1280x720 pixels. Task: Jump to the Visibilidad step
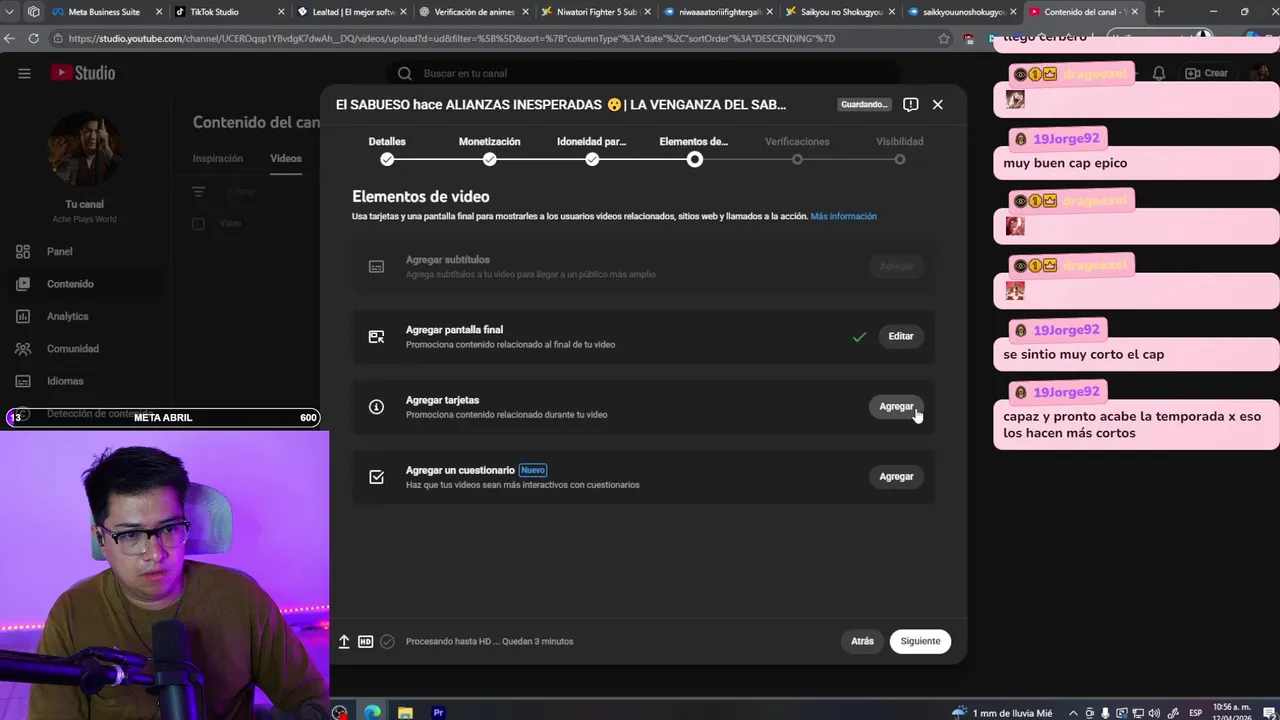[900, 150]
